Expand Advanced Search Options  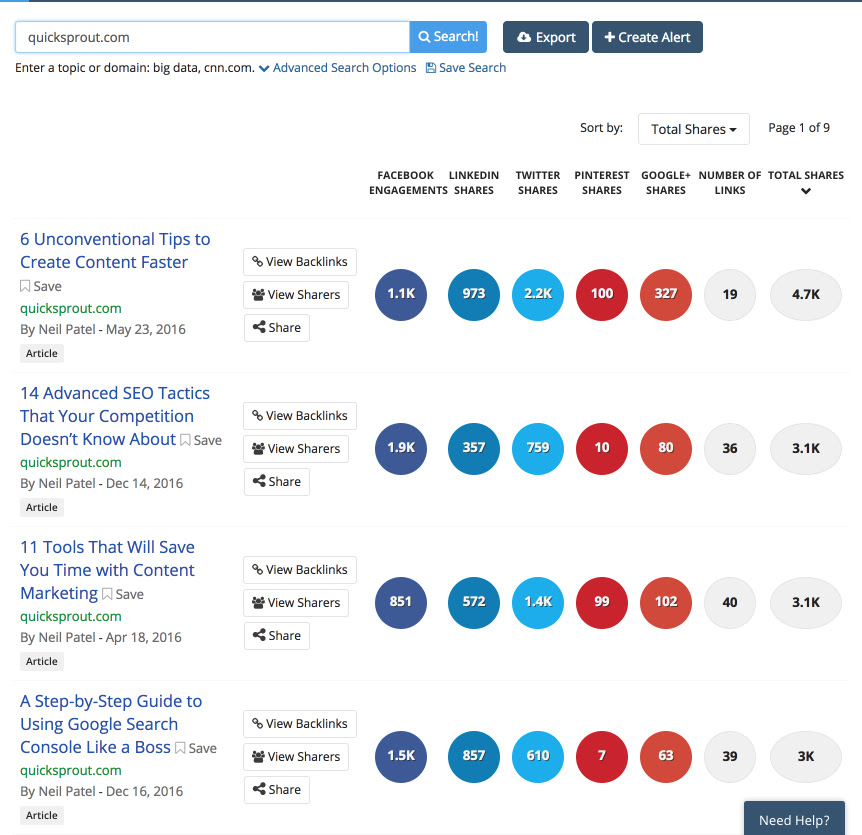(x=338, y=68)
